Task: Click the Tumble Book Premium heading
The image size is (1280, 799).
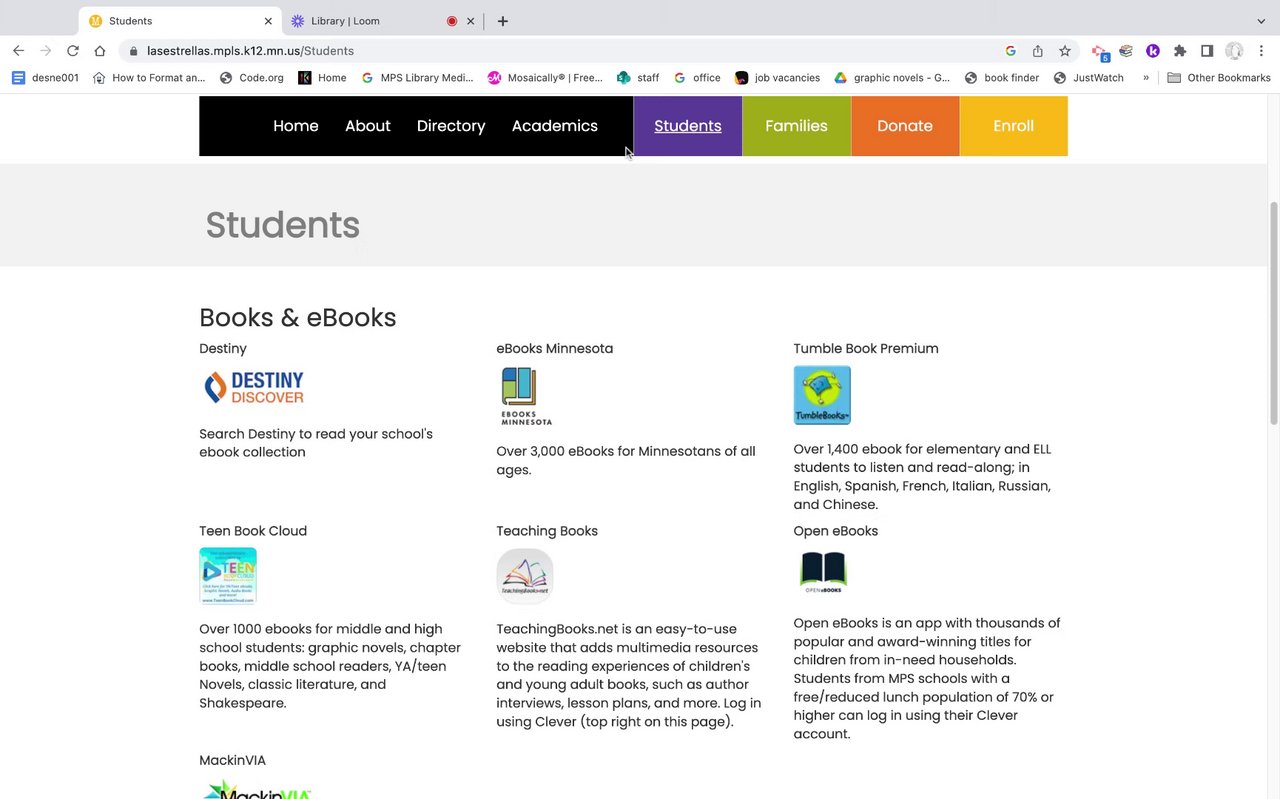Action: coord(866,349)
